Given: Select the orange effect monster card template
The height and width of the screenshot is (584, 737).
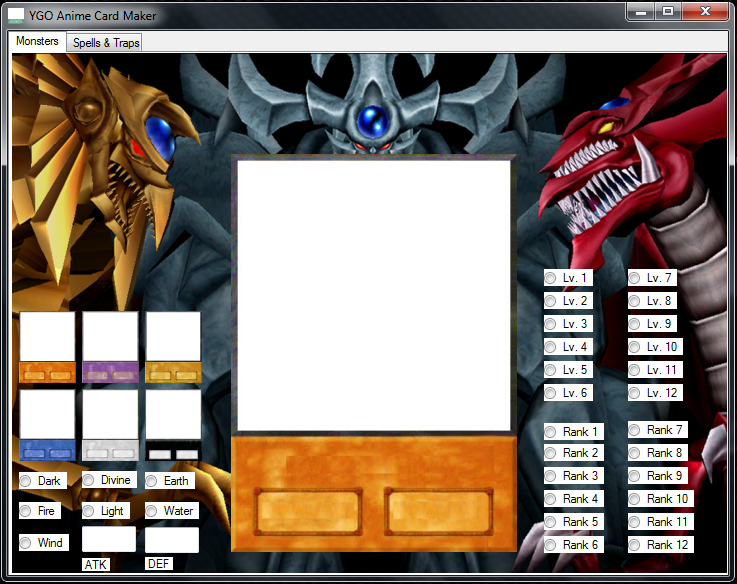Looking at the screenshot, I should coord(47,347).
